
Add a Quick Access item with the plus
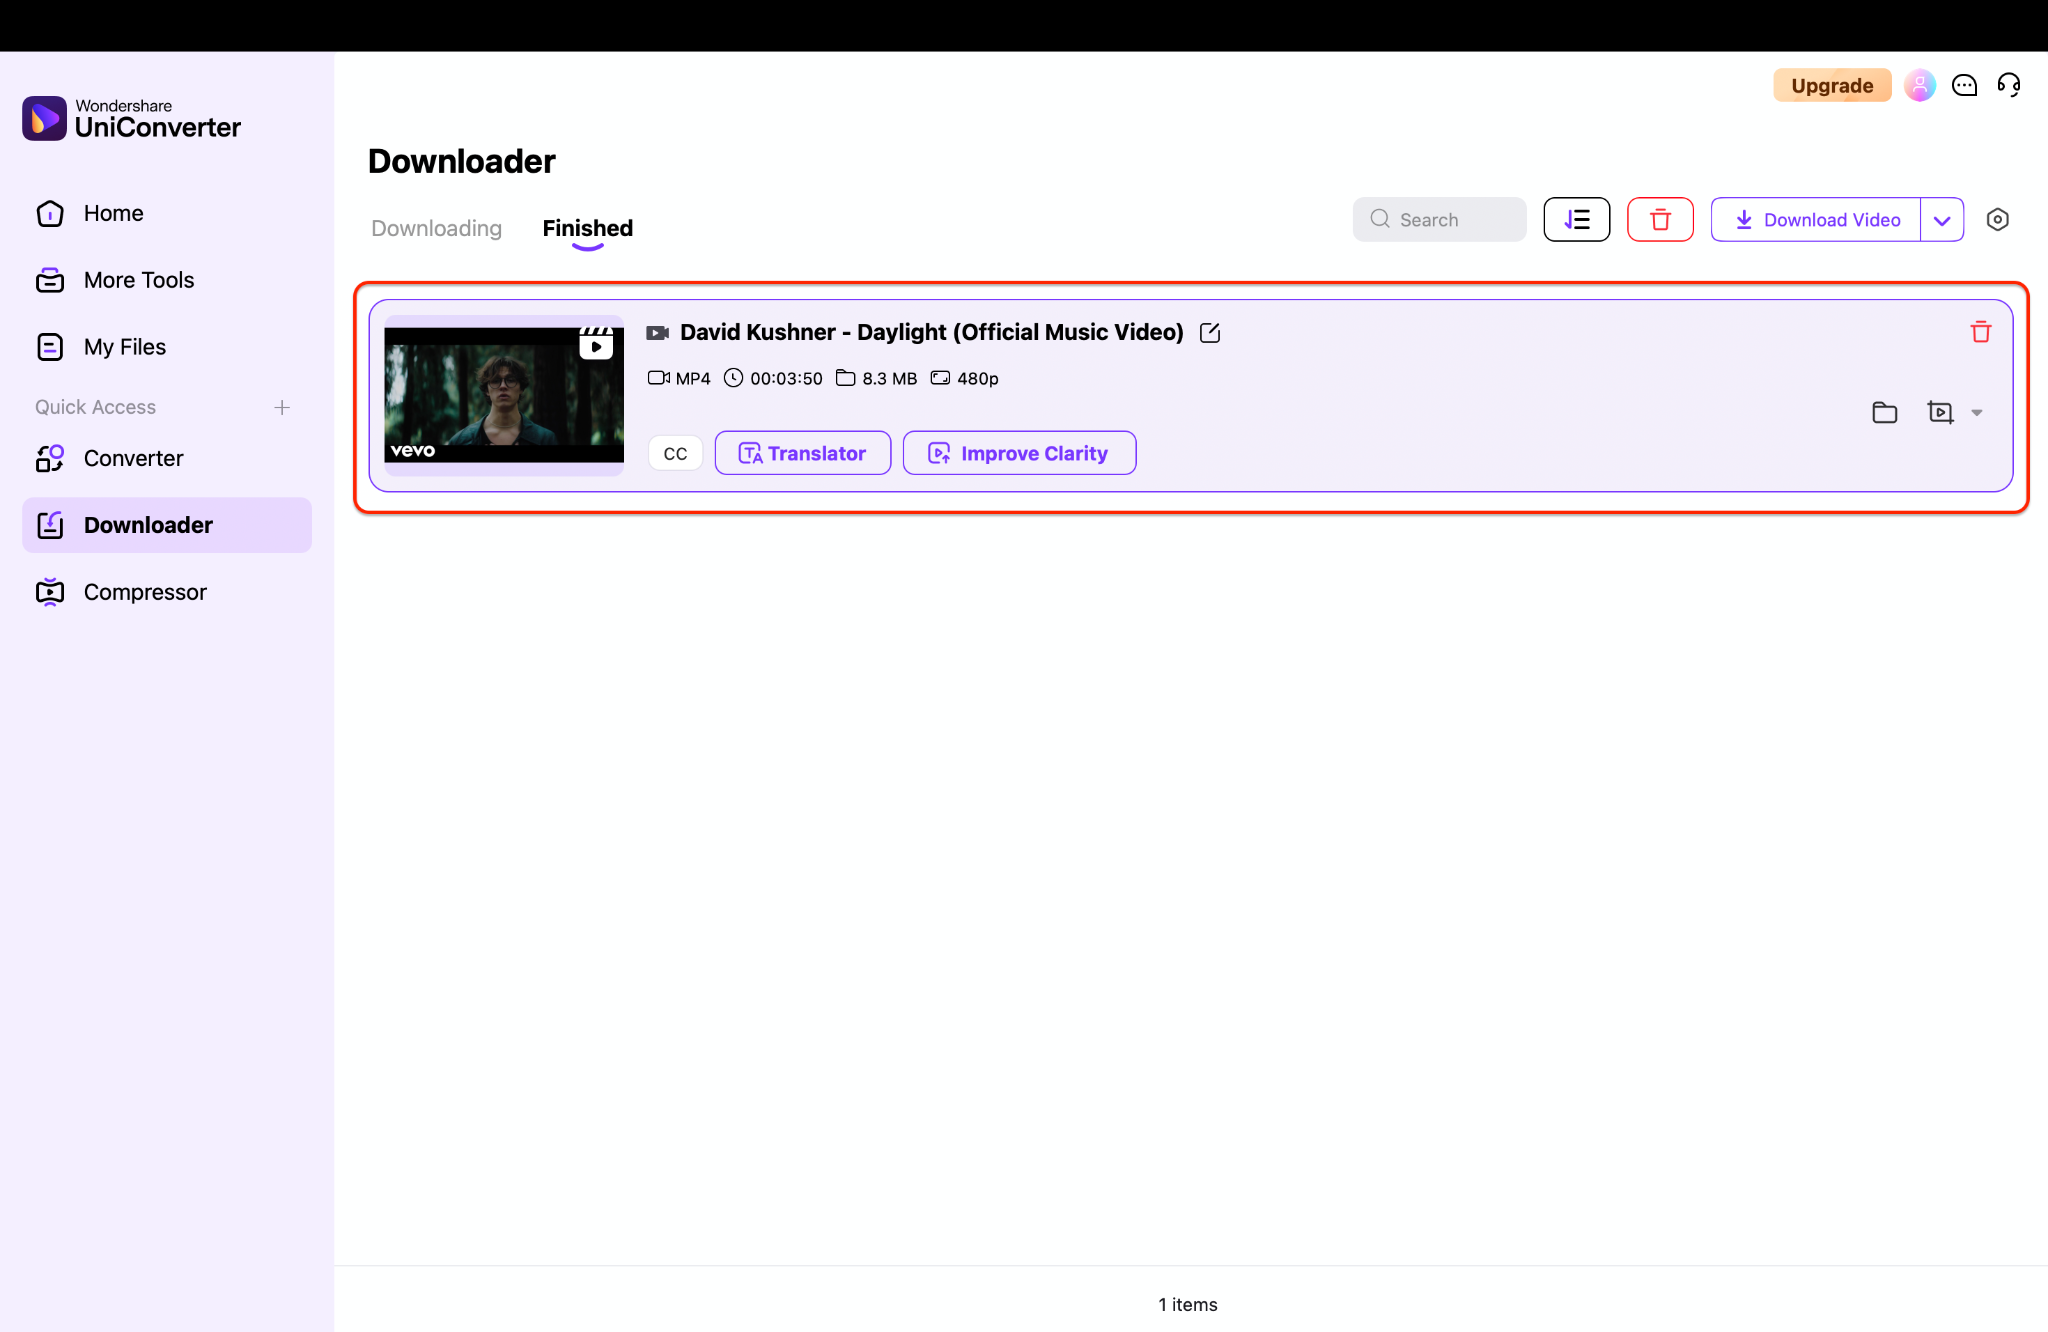[x=282, y=407]
